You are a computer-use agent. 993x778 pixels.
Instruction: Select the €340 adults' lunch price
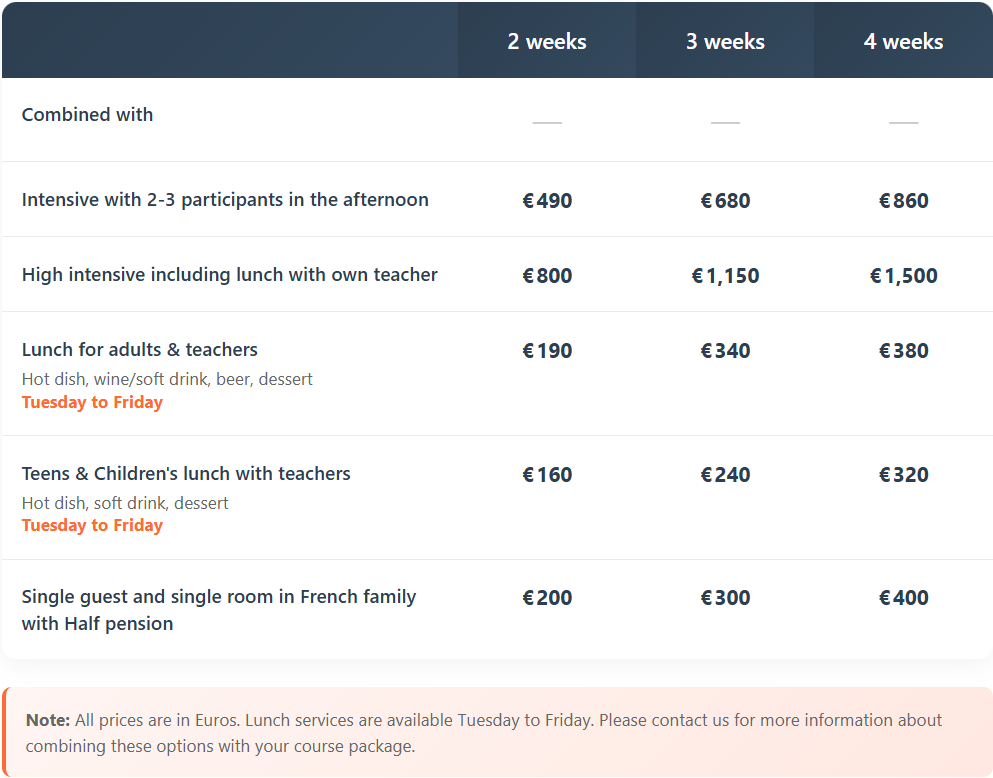[725, 351]
